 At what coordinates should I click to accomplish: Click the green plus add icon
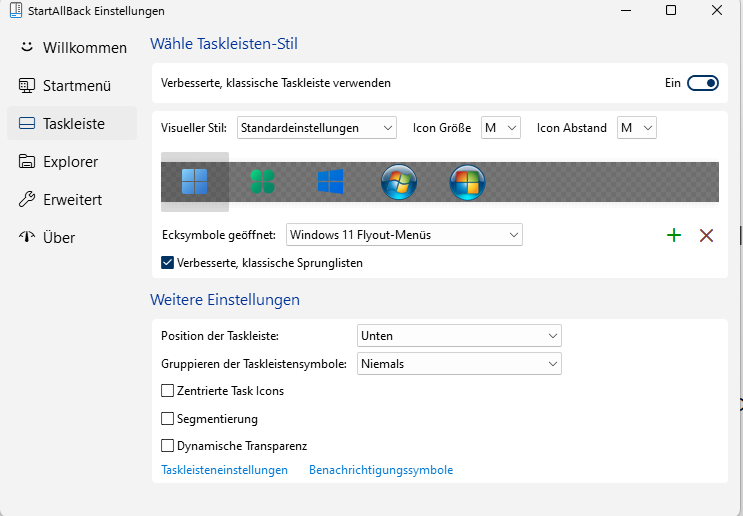tap(674, 235)
